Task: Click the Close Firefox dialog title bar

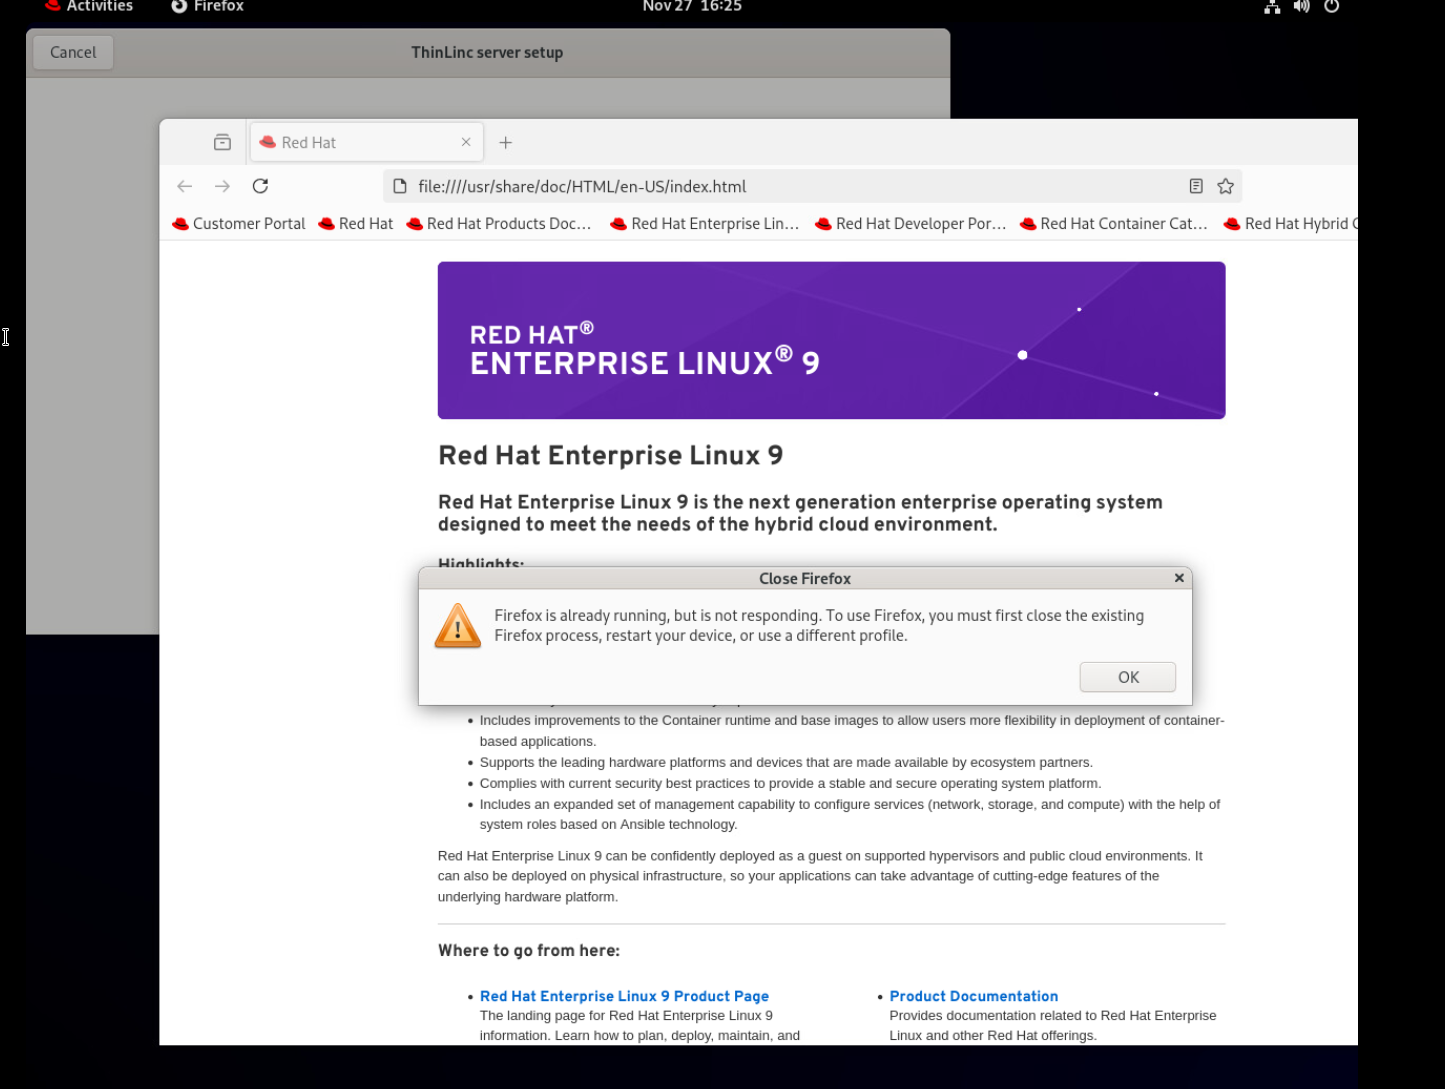Action: [x=805, y=578]
